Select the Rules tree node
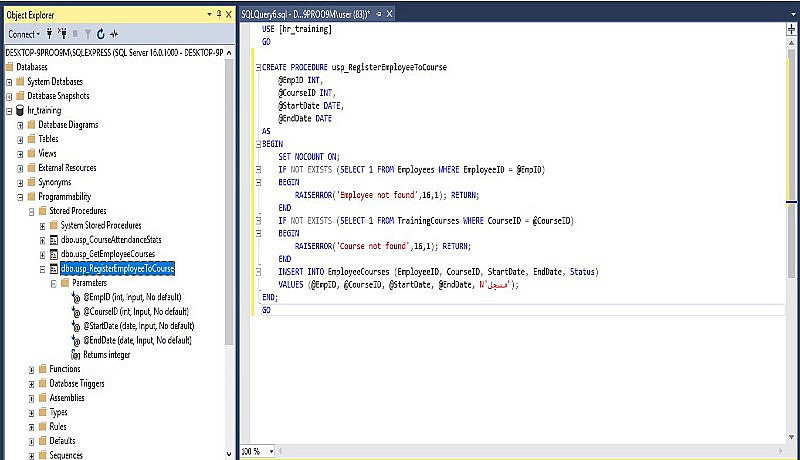800x460 pixels. (58, 426)
